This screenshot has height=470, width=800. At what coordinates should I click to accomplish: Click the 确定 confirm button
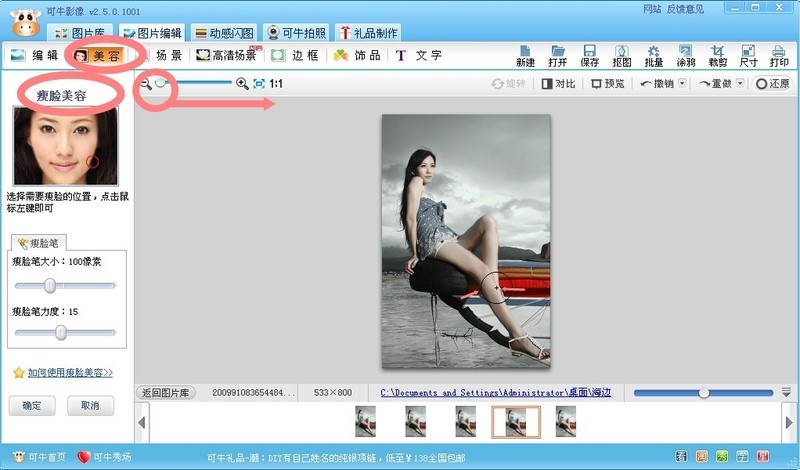pos(32,406)
